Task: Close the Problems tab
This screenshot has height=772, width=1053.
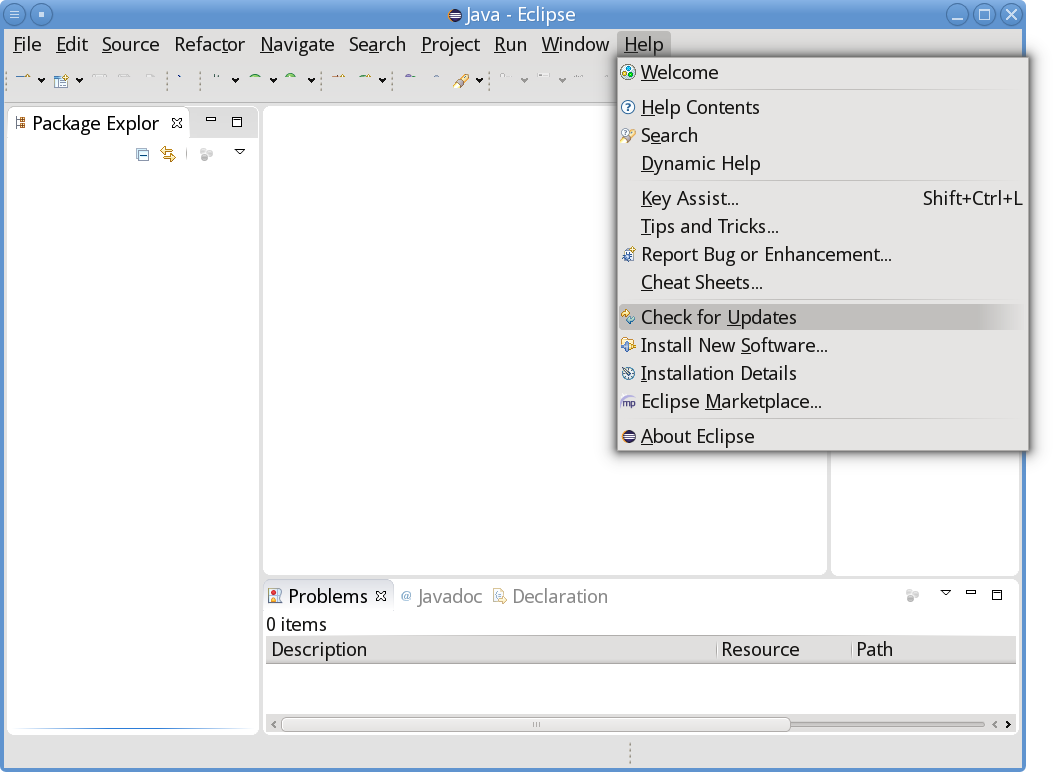Action: pyautogui.click(x=381, y=596)
